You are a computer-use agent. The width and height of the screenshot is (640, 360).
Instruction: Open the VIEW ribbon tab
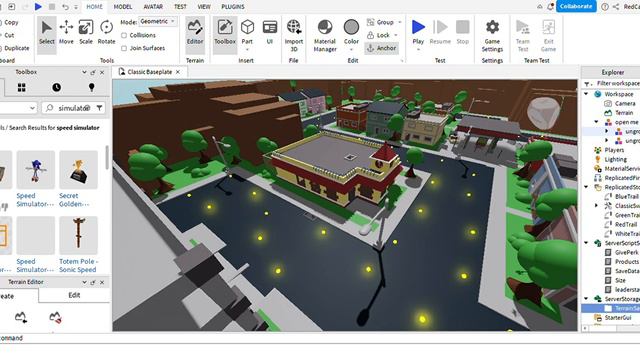tap(204, 7)
